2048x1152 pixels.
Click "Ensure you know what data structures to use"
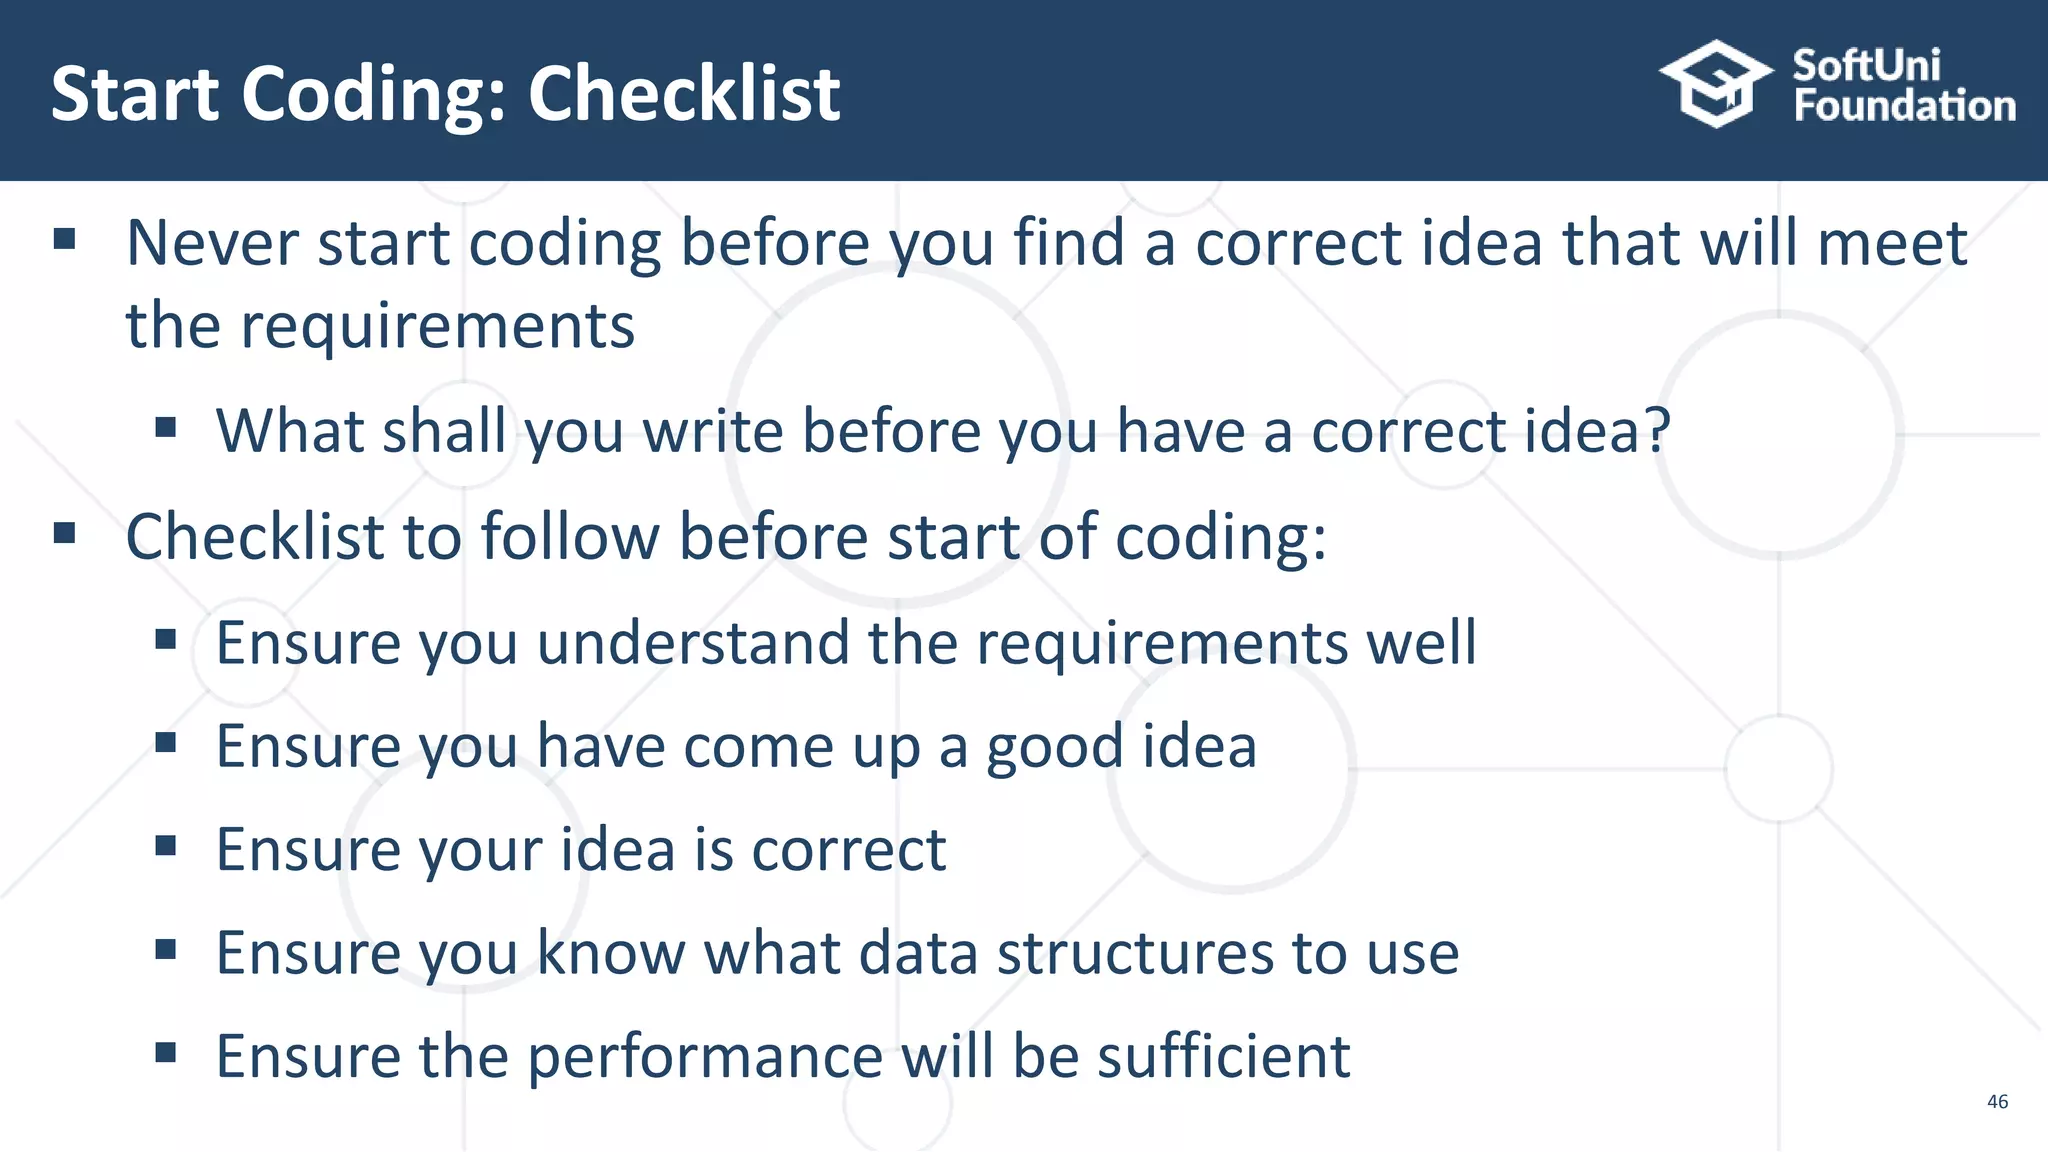[837, 953]
